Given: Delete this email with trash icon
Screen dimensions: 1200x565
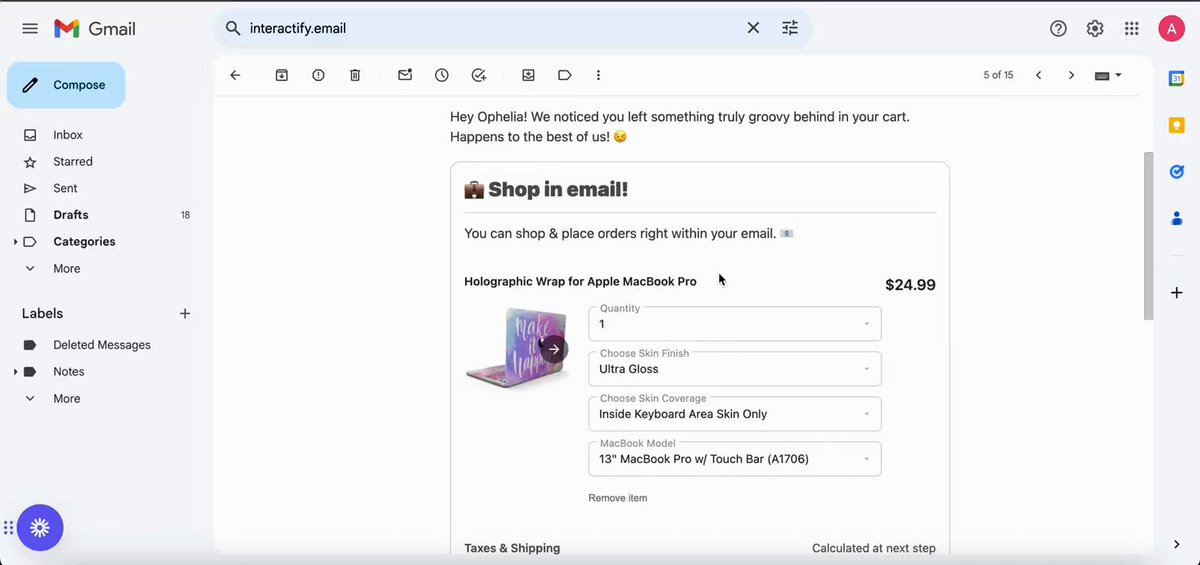Looking at the screenshot, I should click(x=355, y=75).
